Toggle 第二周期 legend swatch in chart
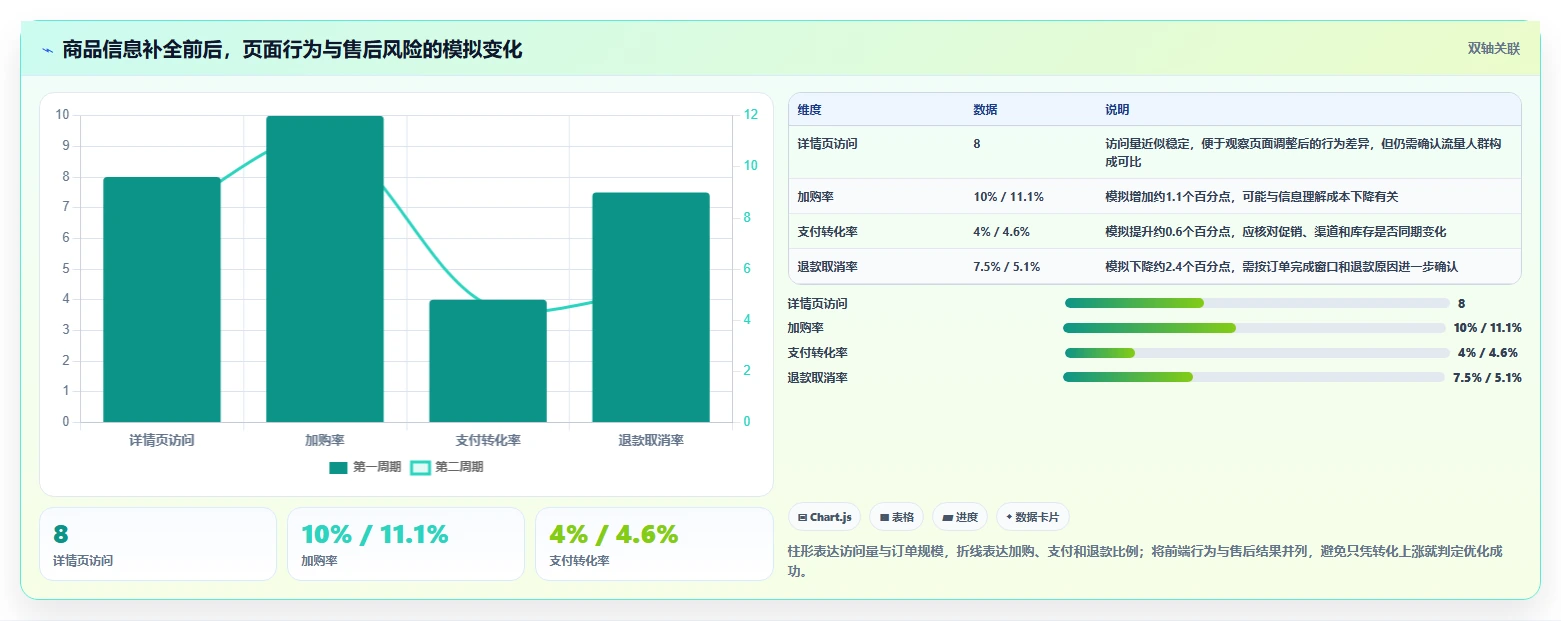Image resolution: width=1561 pixels, height=621 pixels. 420,467
